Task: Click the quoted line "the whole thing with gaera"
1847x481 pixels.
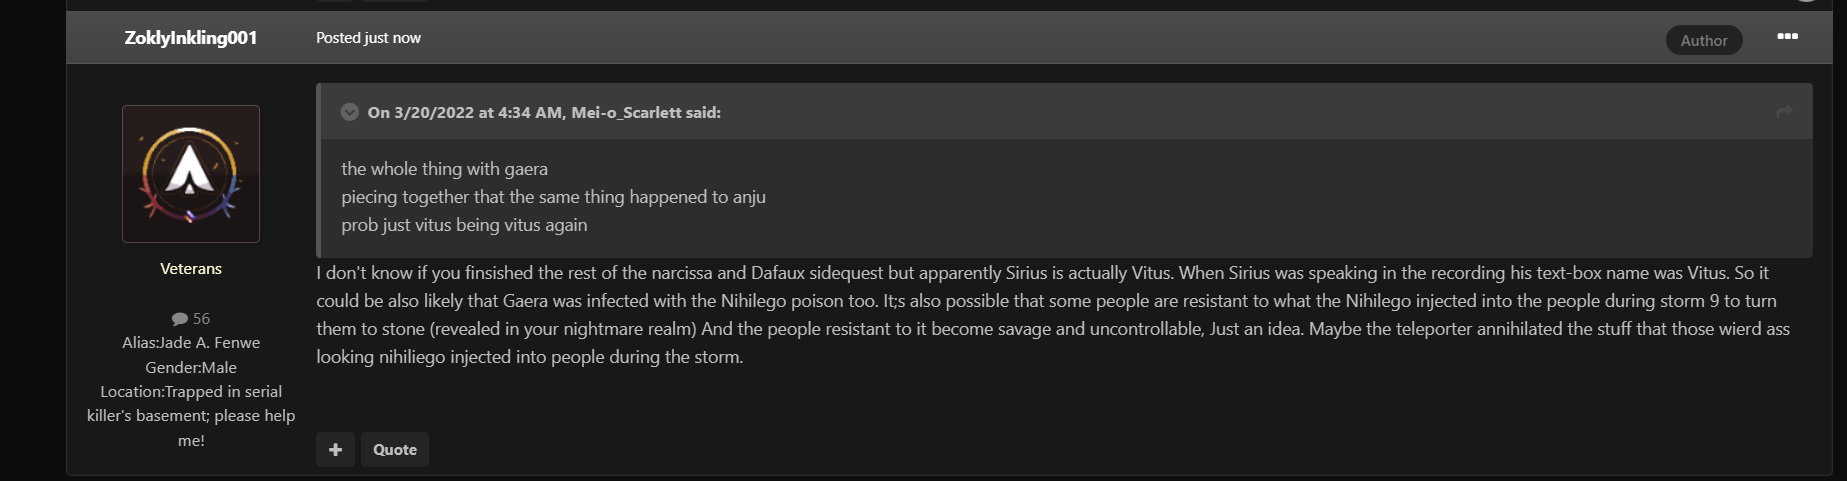Action: [444, 169]
